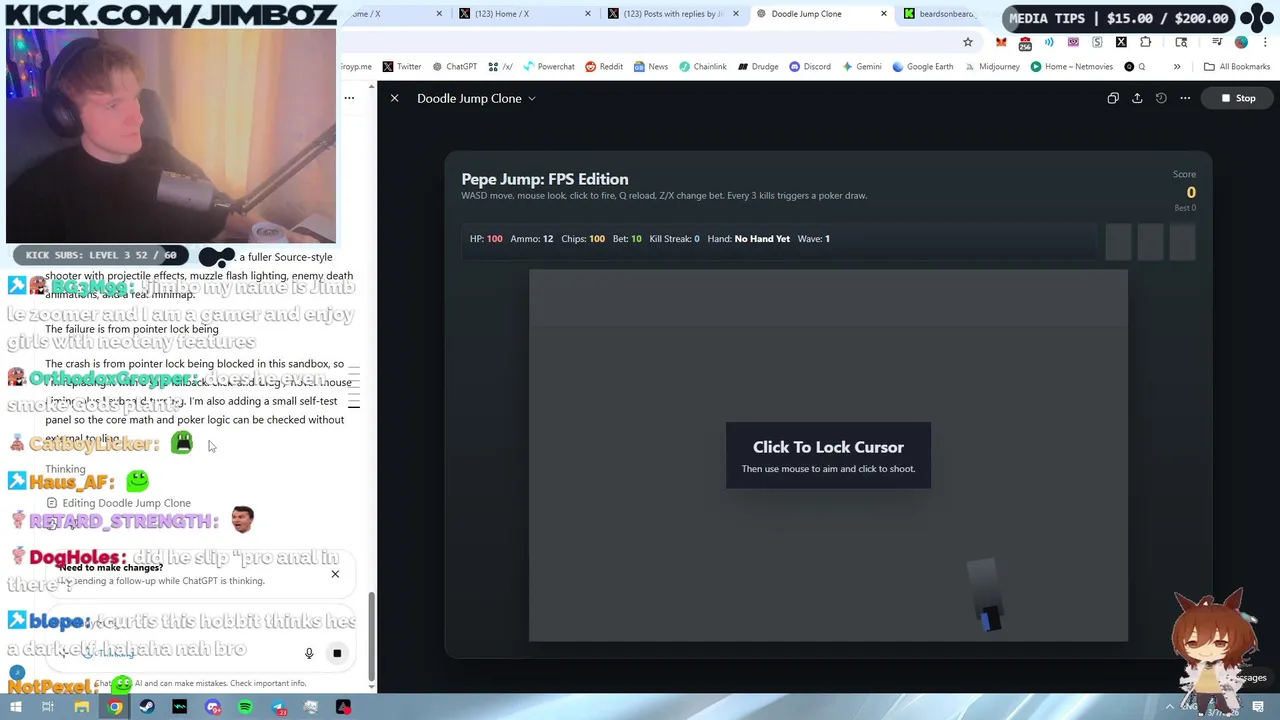Viewport: 1280px width, 720px height.
Task: Open the Drudge bookmark
Action: pyautogui.click(x=758, y=67)
